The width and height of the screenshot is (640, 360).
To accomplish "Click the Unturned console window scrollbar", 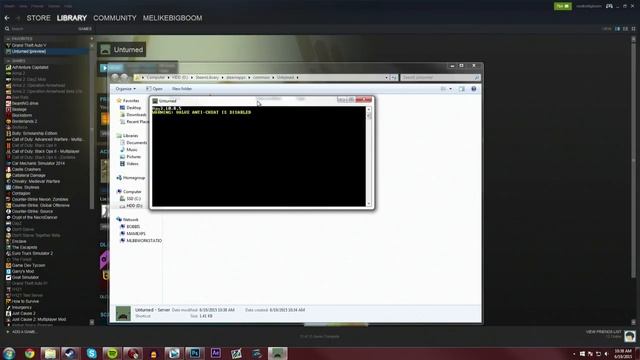I will pyautogui.click(x=369, y=156).
